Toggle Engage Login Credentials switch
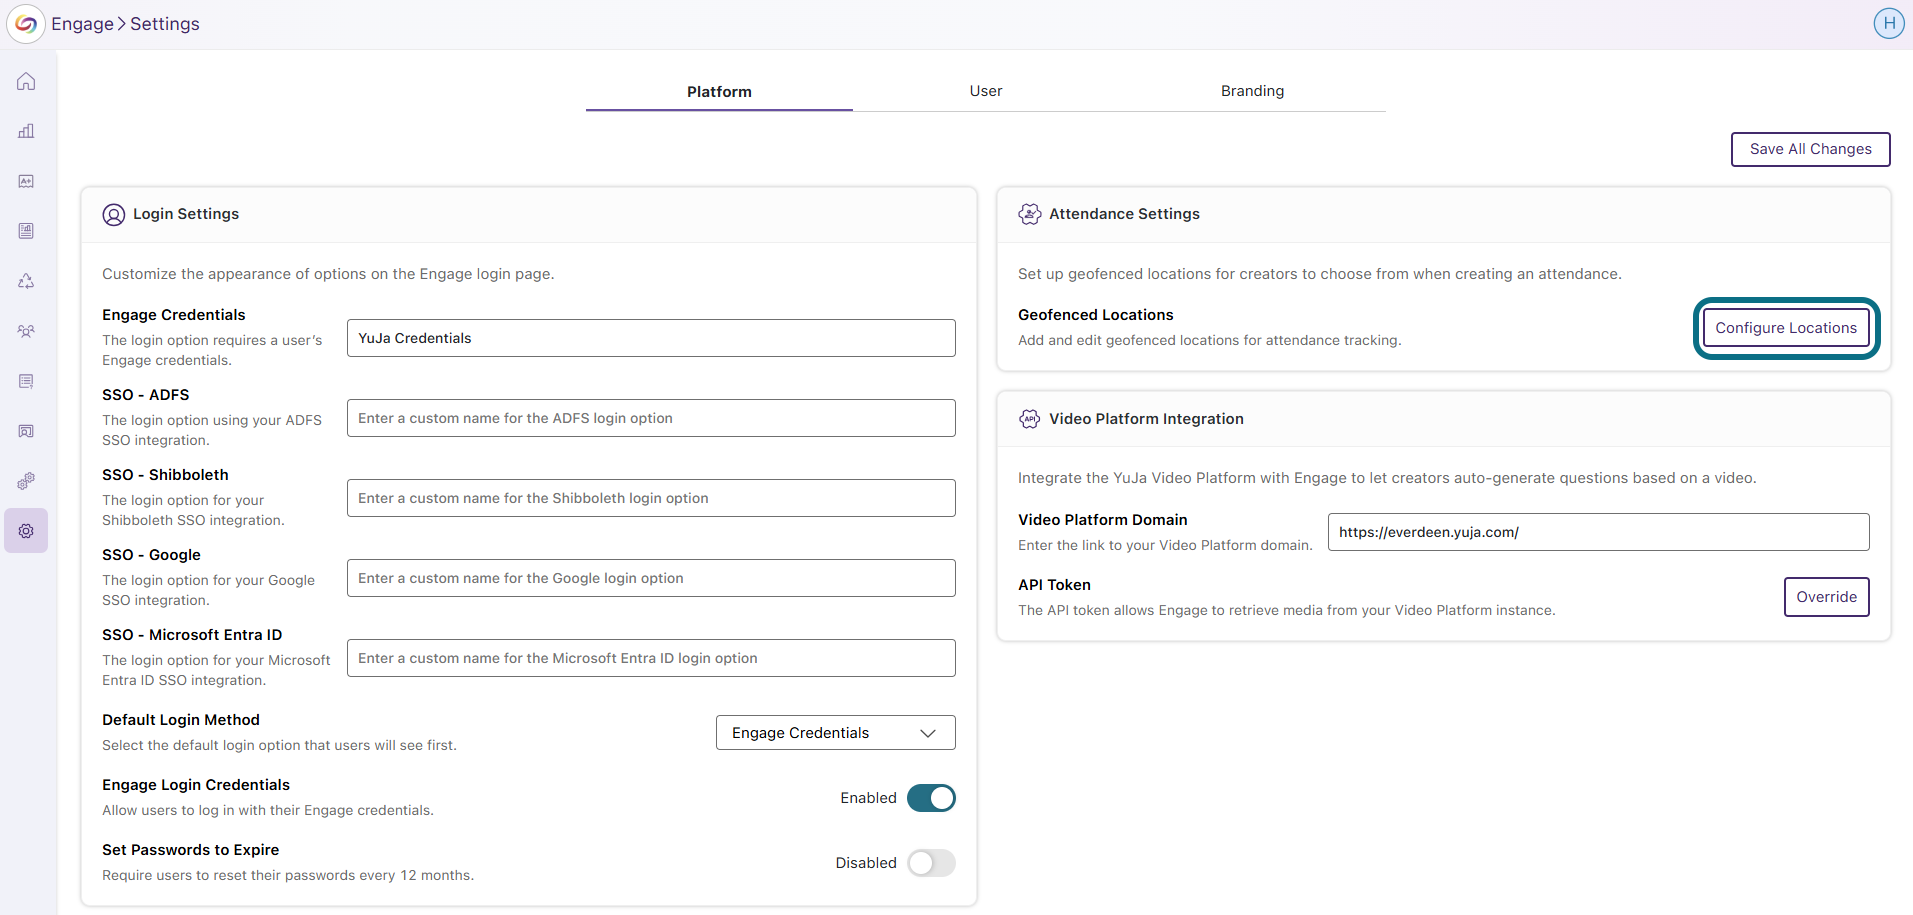The height and width of the screenshot is (915, 1913). click(931, 798)
